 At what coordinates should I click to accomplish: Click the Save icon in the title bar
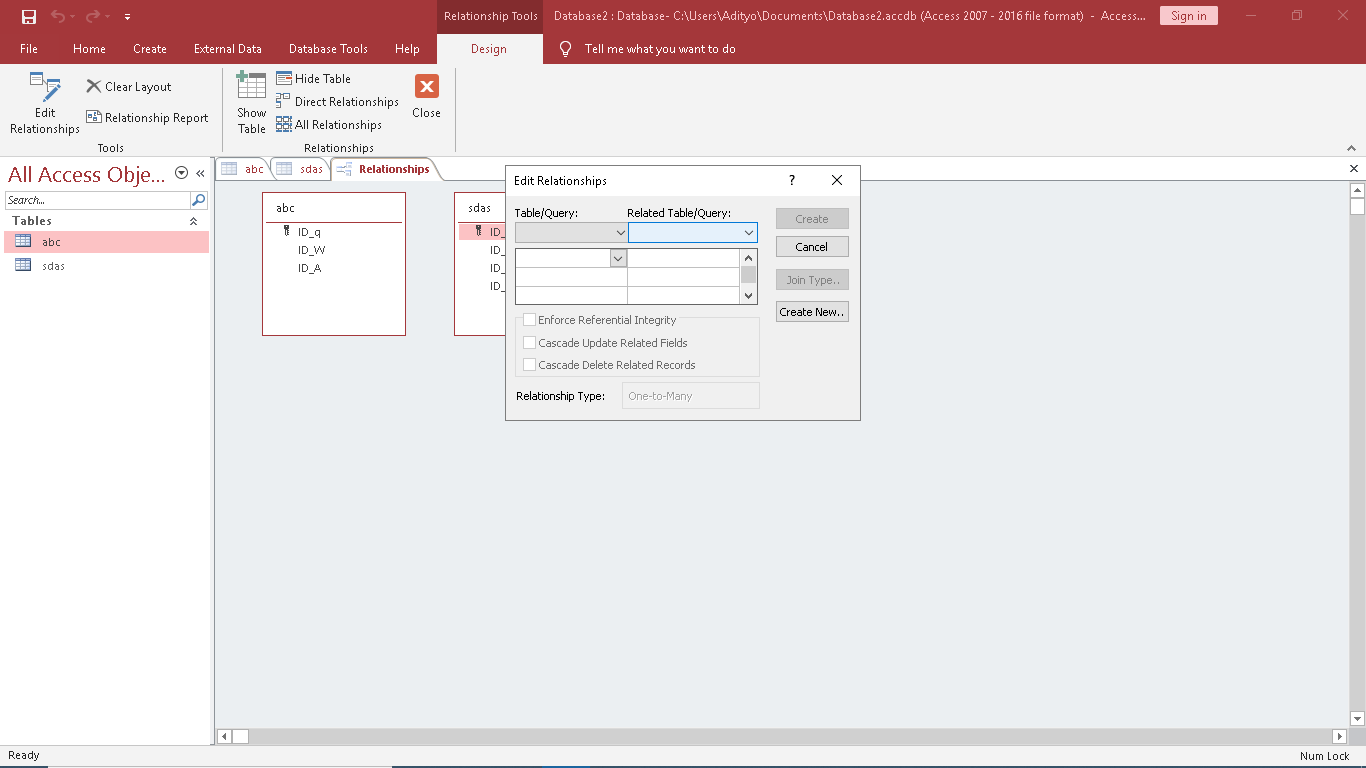pos(29,16)
